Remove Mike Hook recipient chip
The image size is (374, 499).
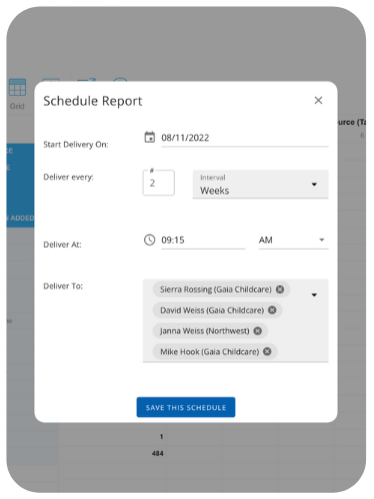pos(267,351)
